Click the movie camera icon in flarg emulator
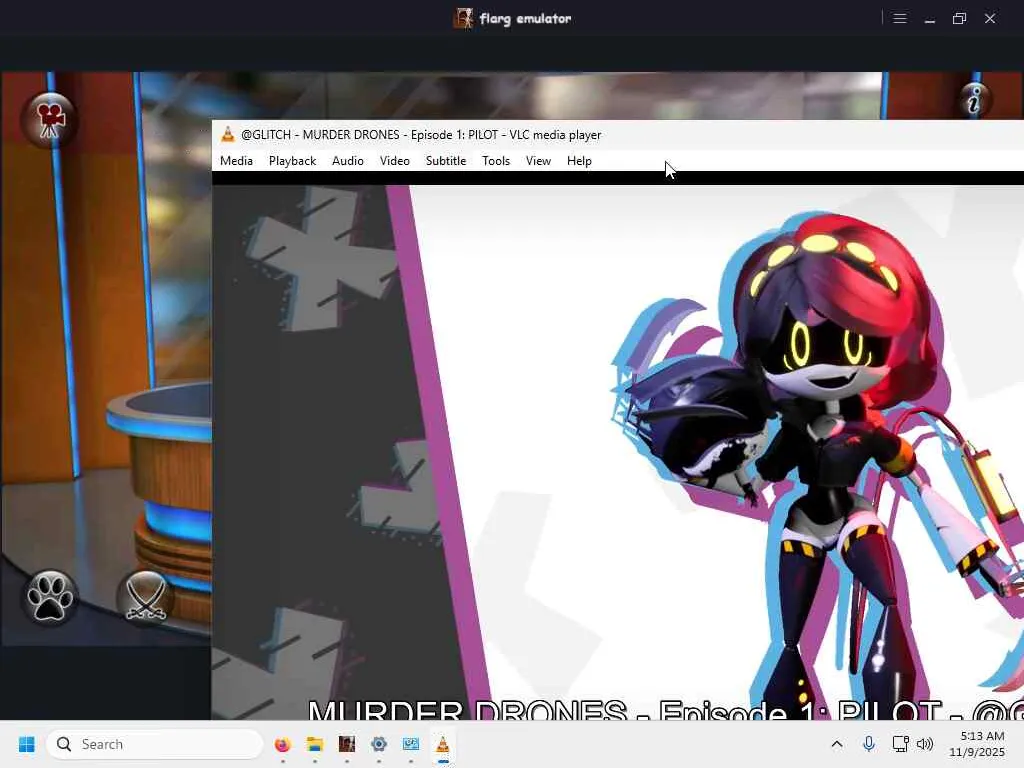This screenshot has width=1024, height=768. point(49,120)
